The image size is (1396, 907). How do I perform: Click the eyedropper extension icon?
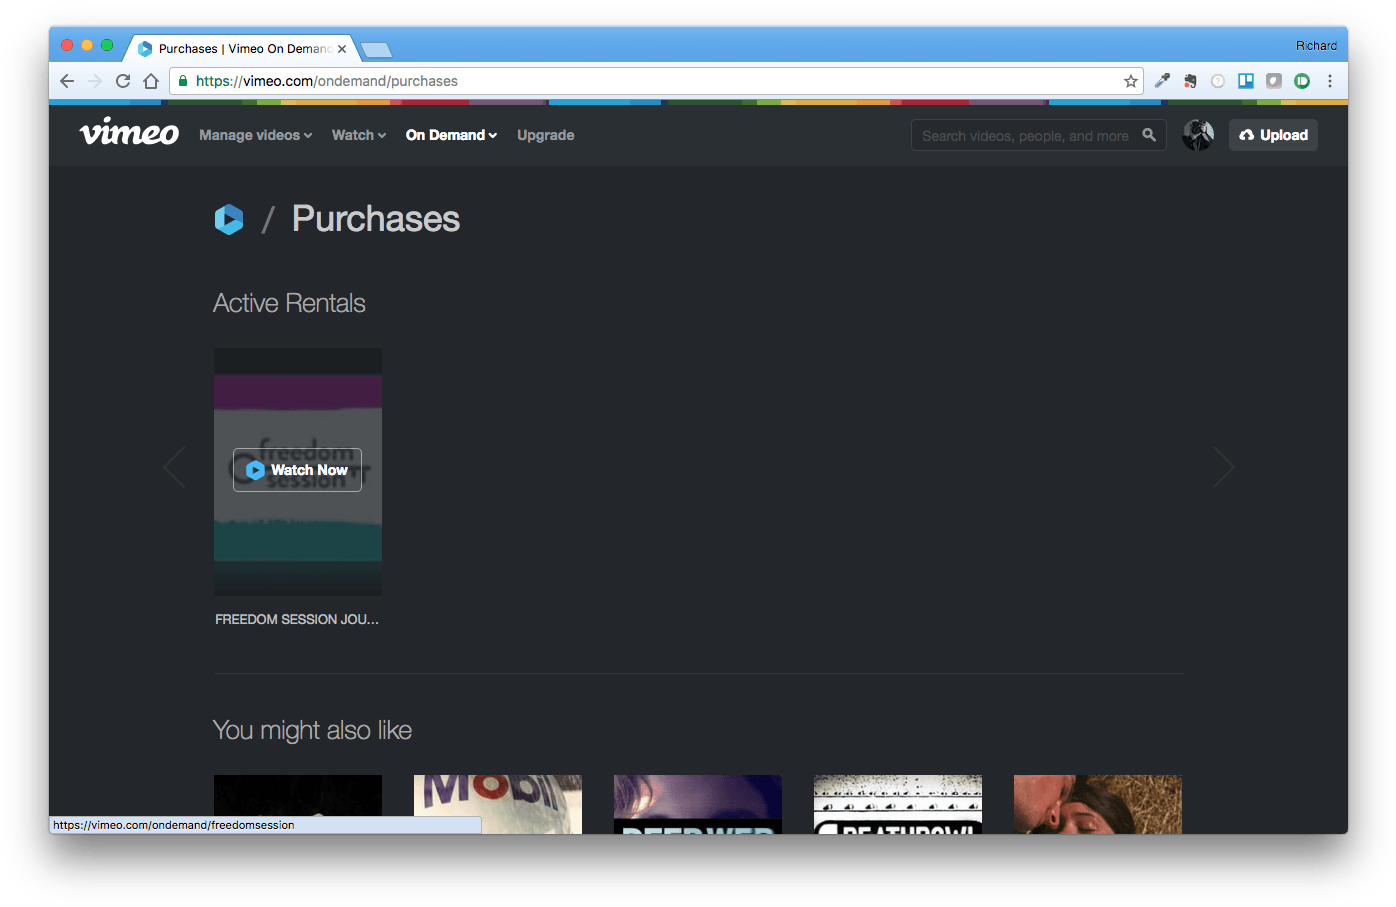pos(1162,81)
